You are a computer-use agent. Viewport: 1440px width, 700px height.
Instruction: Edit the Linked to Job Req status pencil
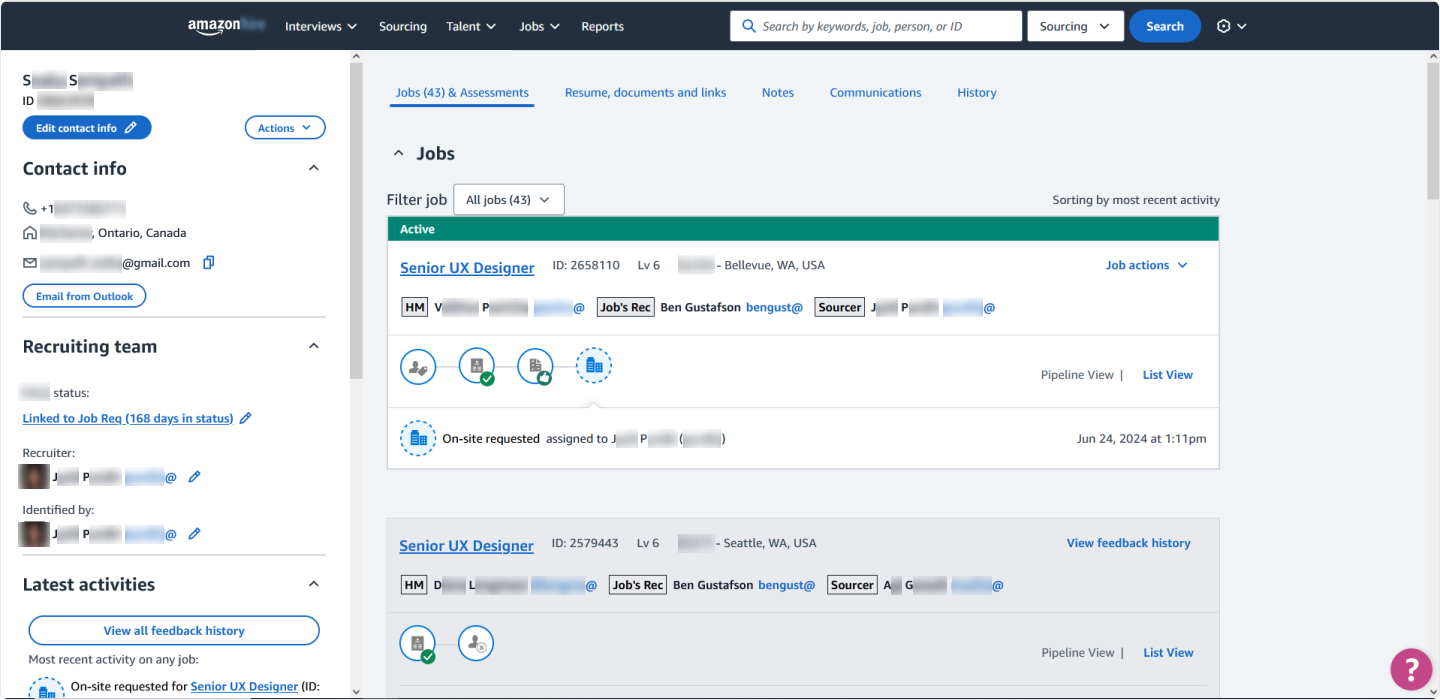point(246,418)
